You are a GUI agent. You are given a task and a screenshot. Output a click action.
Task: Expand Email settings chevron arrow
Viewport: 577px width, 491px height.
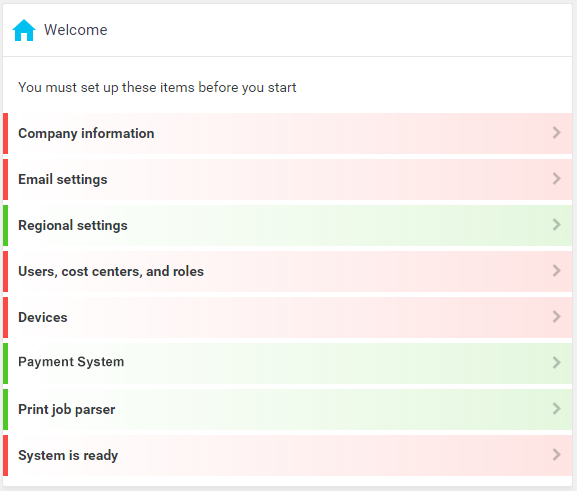(x=557, y=179)
